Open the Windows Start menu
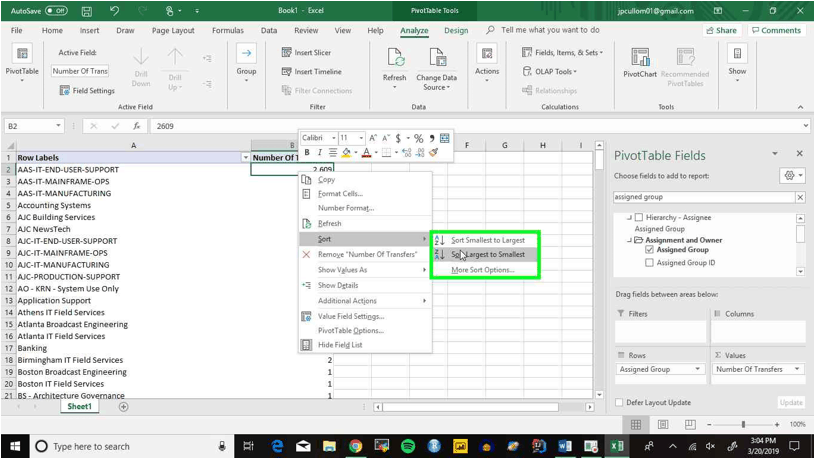816x459 pixels. click(15, 446)
